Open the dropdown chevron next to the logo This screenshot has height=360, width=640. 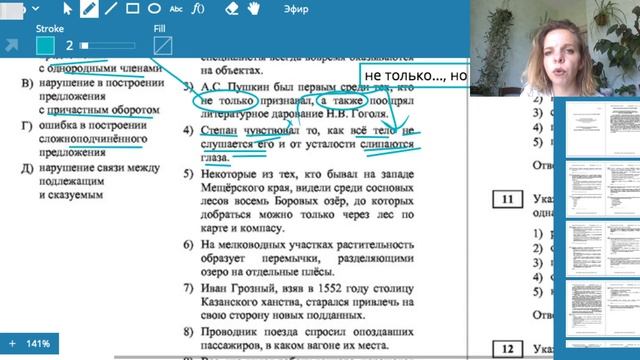click(x=36, y=9)
